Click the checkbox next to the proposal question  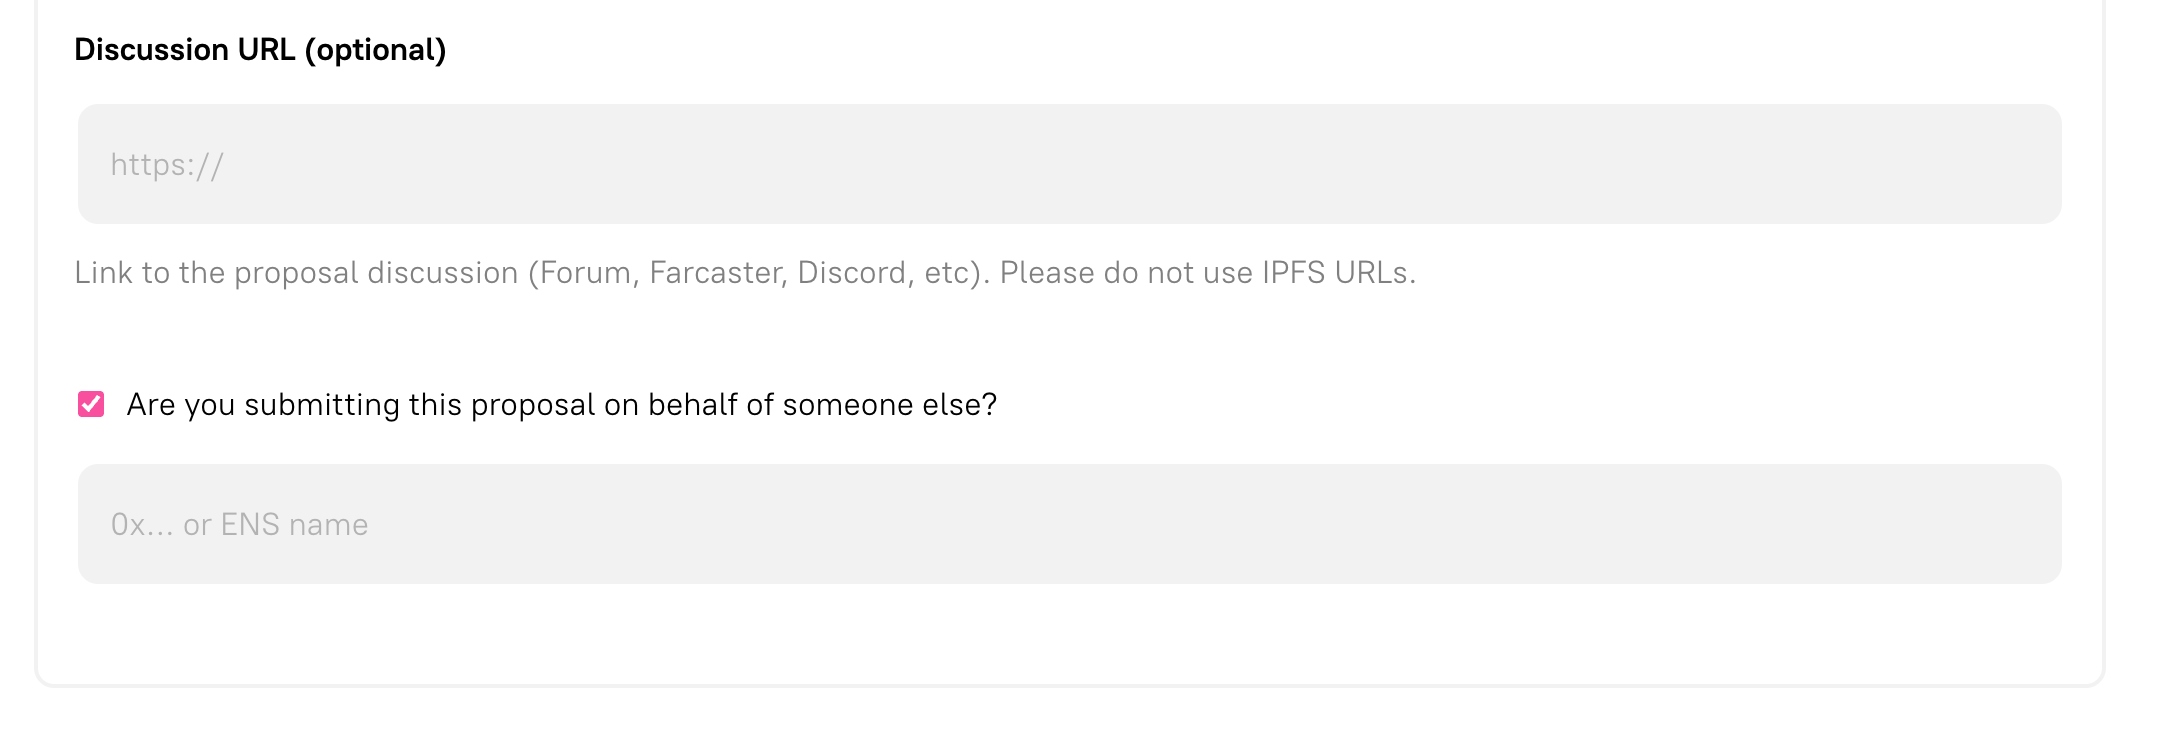(90, 404)
